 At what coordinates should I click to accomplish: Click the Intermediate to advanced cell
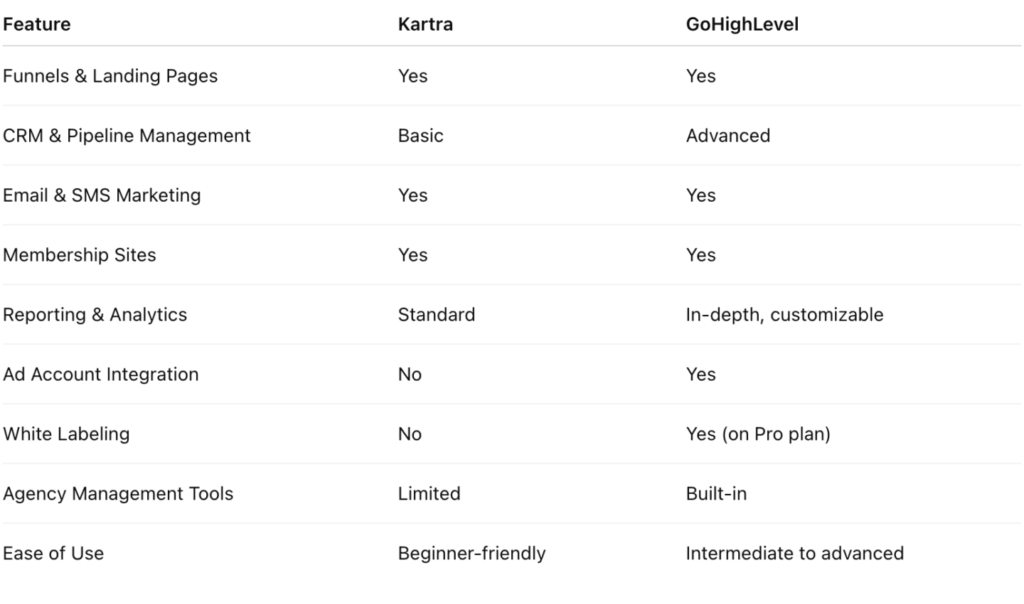click(794, 553)
